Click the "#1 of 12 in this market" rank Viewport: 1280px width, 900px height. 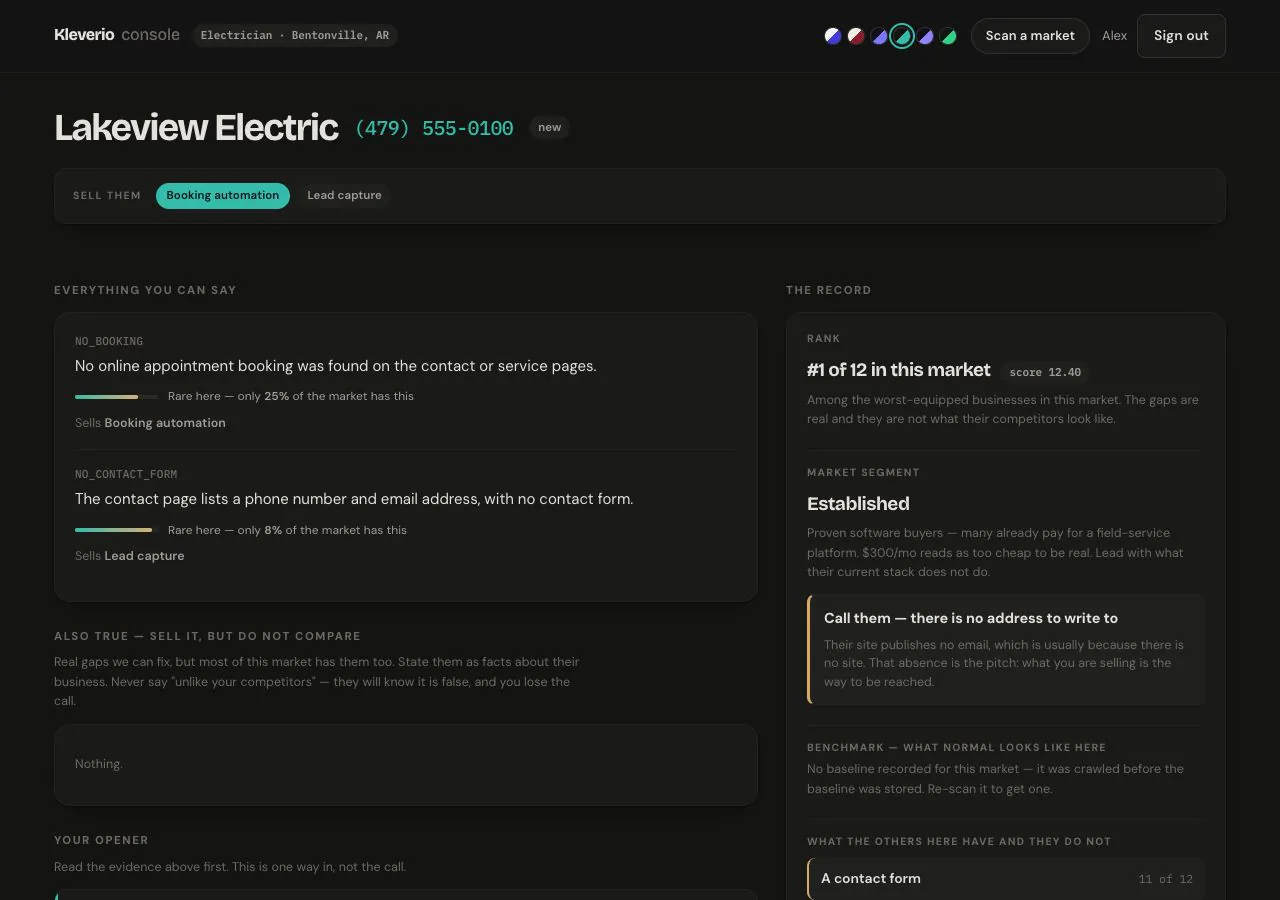point(899,370)
